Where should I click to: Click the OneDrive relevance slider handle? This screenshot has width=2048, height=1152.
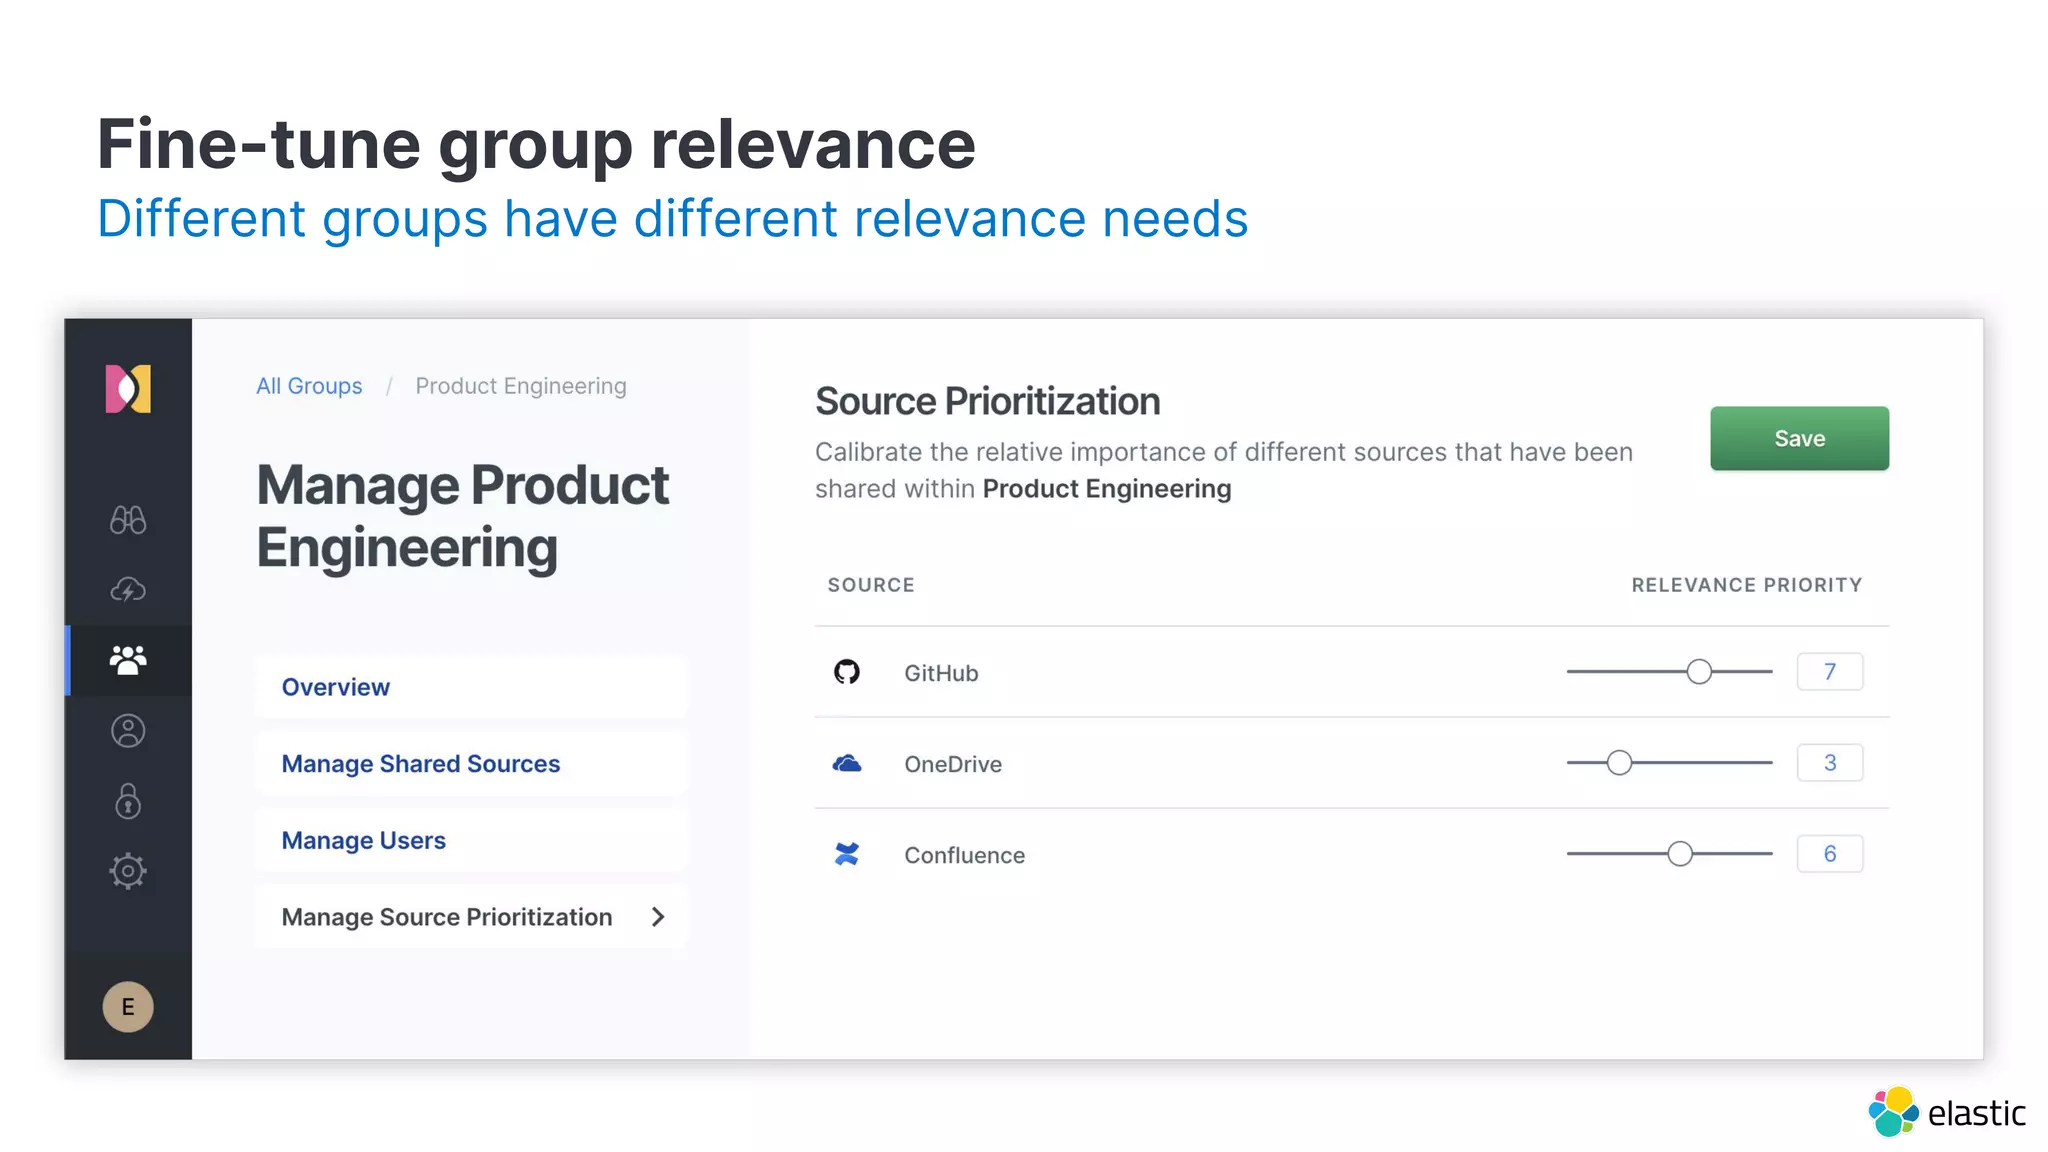pos(1619,763)
